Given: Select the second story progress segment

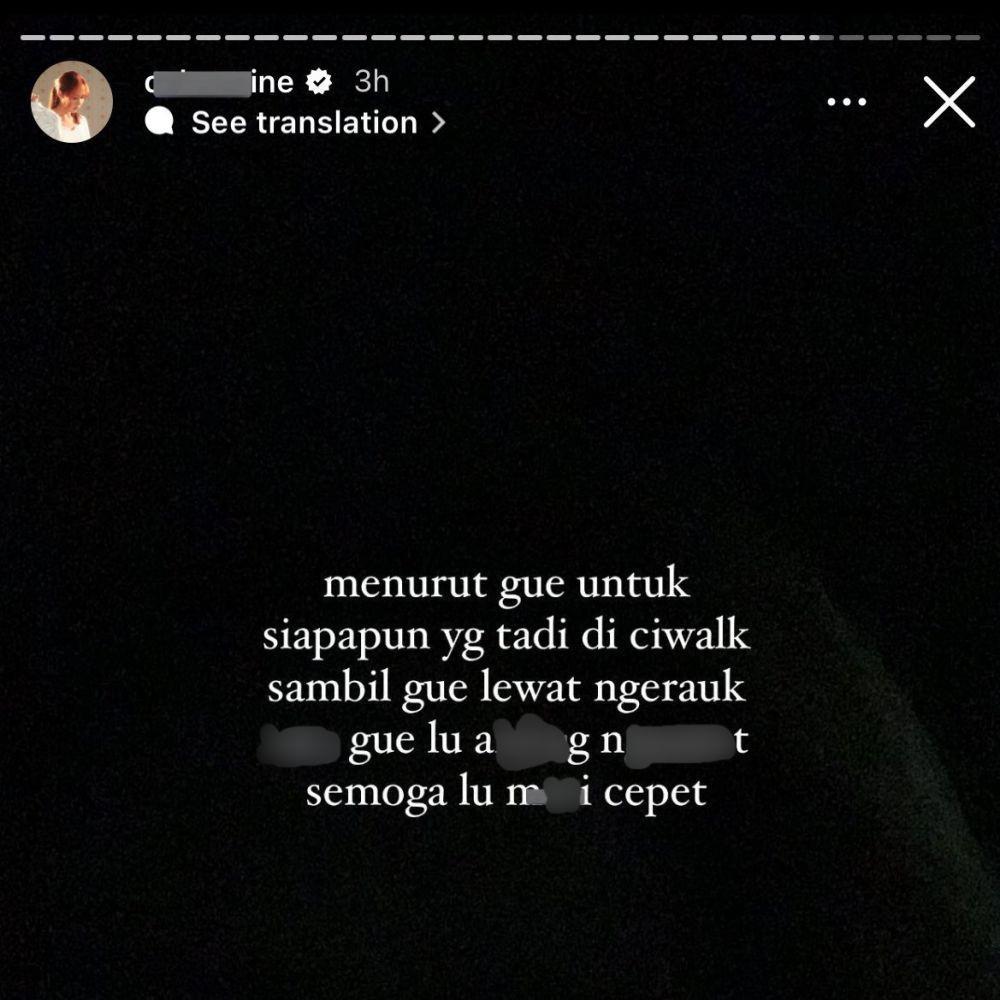Looking at the screenshot, I should (x=62, y=38).
